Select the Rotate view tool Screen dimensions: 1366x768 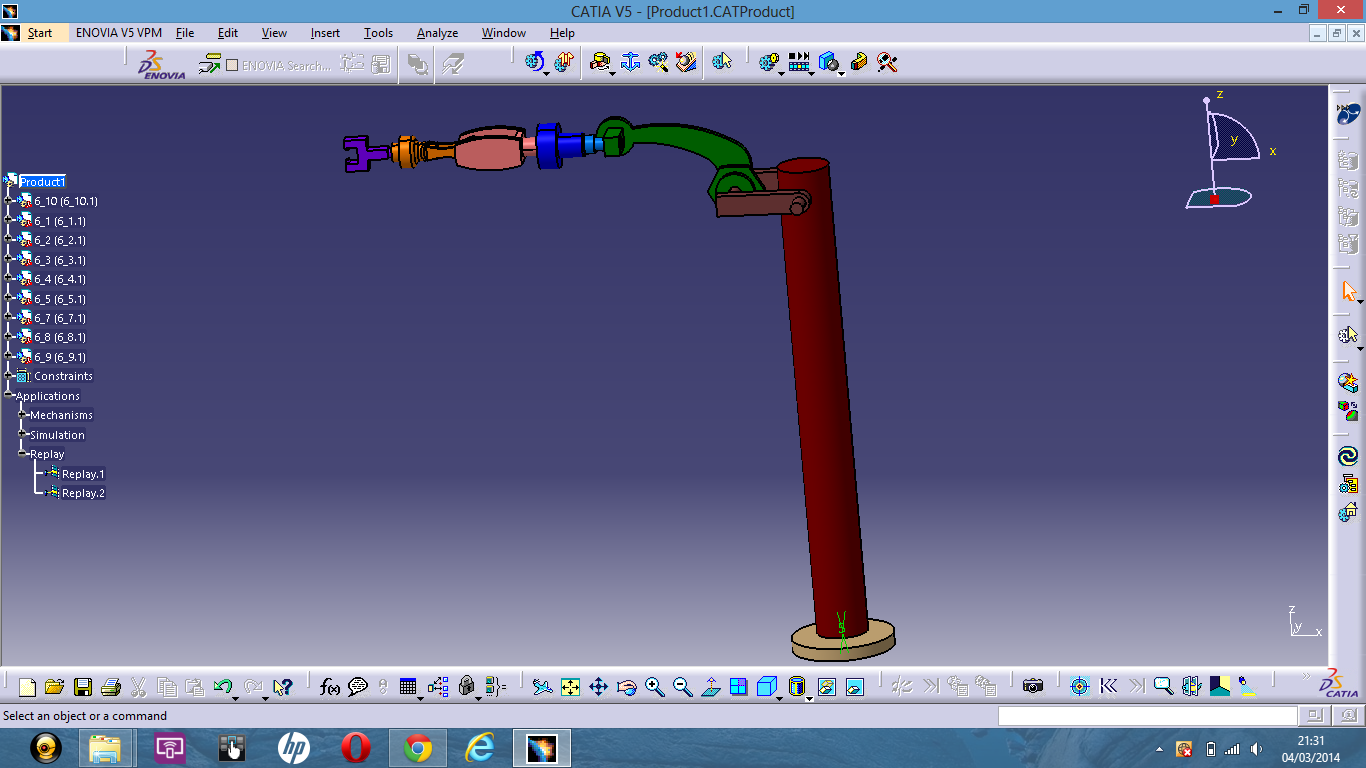(x=627, y=687)
